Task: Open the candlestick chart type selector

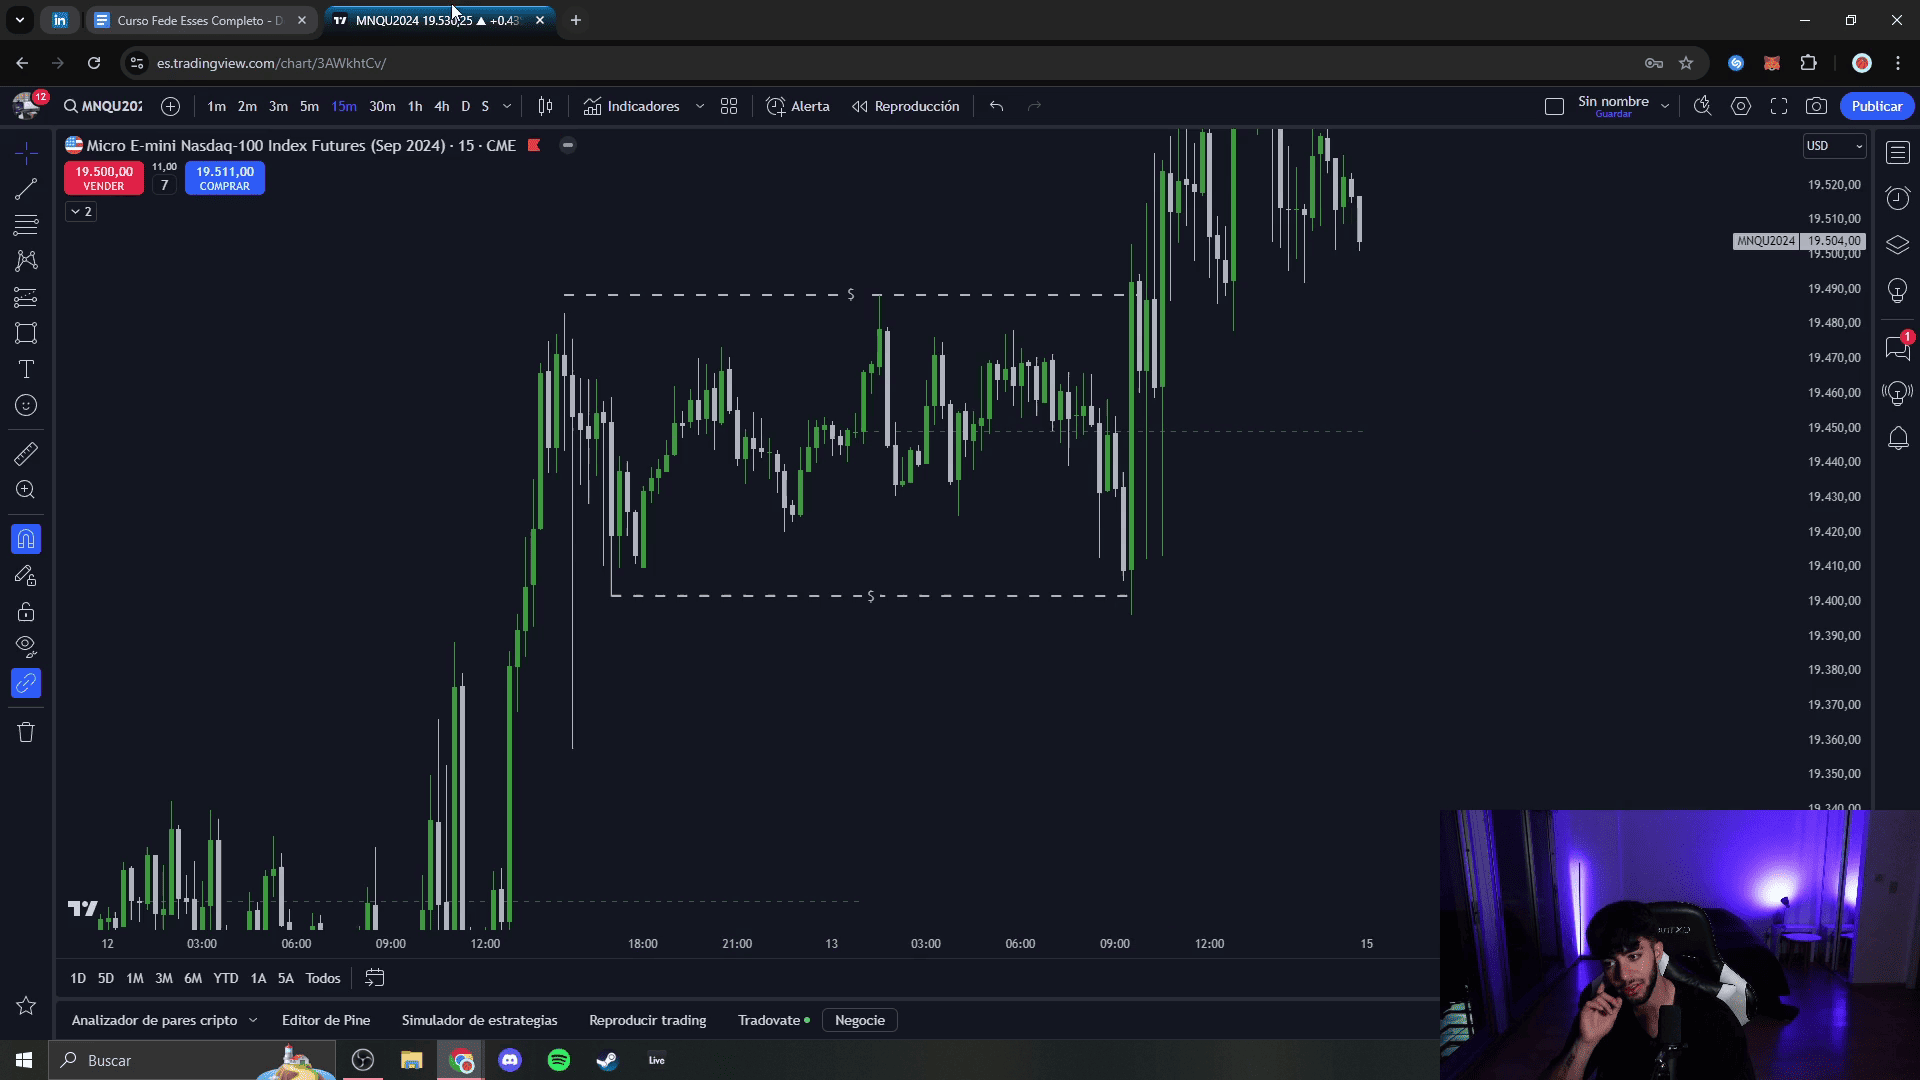Action: pyautogui.click(x=545, y=106)
